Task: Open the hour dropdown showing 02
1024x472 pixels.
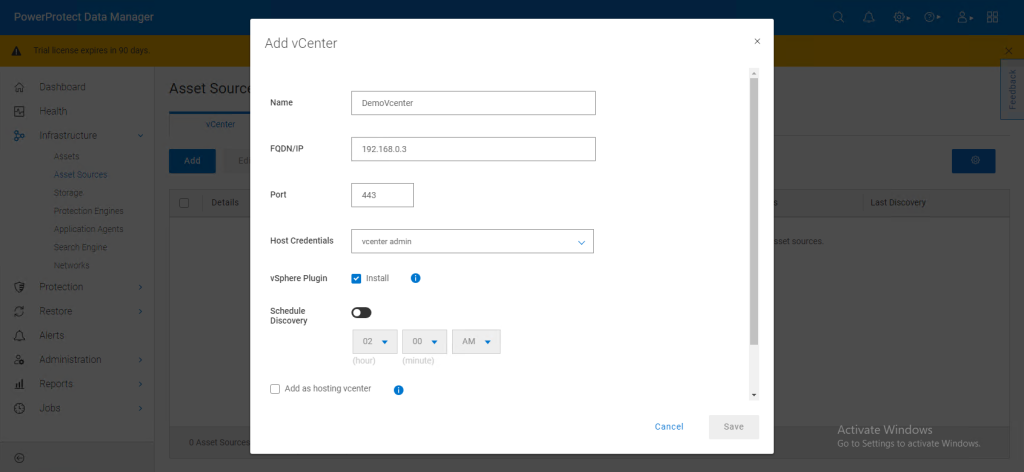Action: point(374,342)
